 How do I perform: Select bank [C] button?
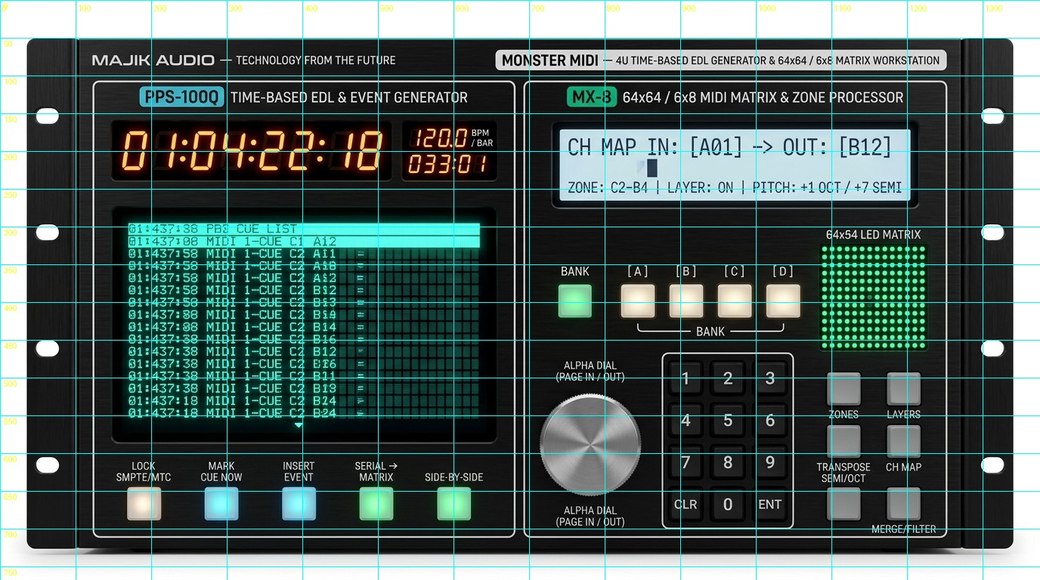pos(734,301)
